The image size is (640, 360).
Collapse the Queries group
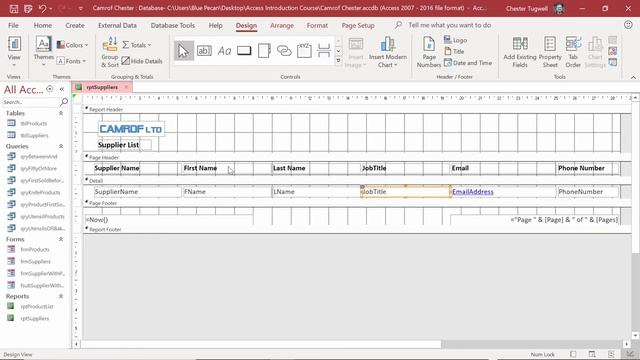click(61, 146)
